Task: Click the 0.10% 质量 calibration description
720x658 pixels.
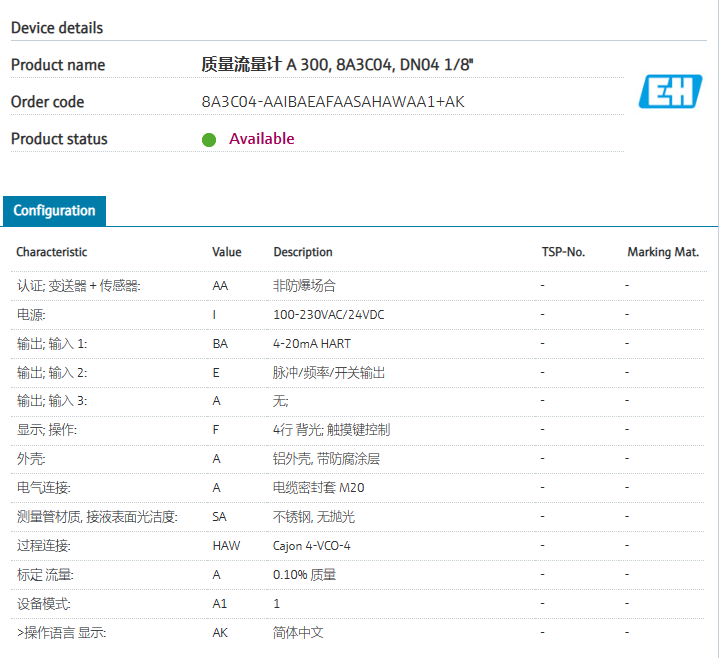Action: point(305,575)
